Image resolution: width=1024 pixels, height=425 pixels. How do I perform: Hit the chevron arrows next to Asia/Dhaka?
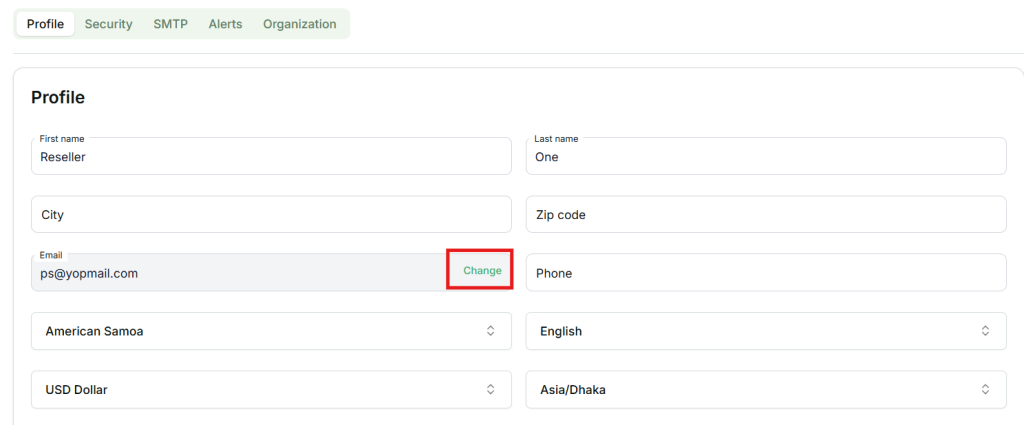click(x=985, y=390)
